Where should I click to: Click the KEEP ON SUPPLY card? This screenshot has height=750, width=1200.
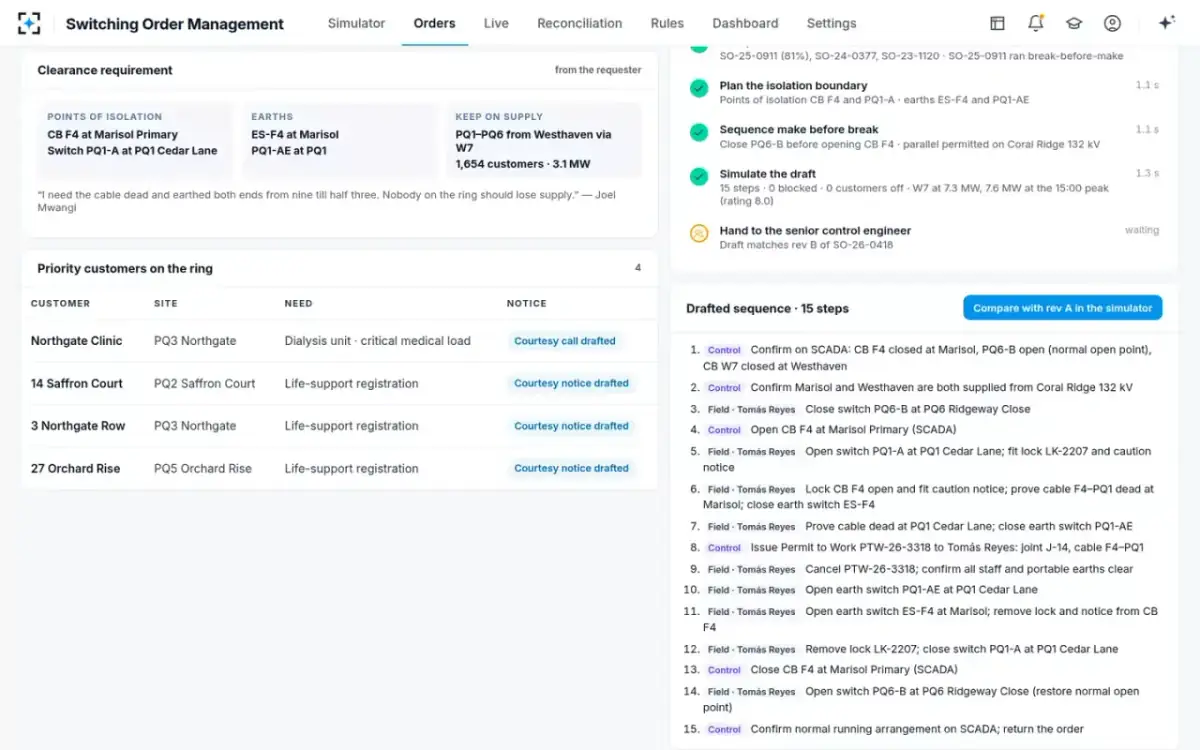(x=544, y=140)
